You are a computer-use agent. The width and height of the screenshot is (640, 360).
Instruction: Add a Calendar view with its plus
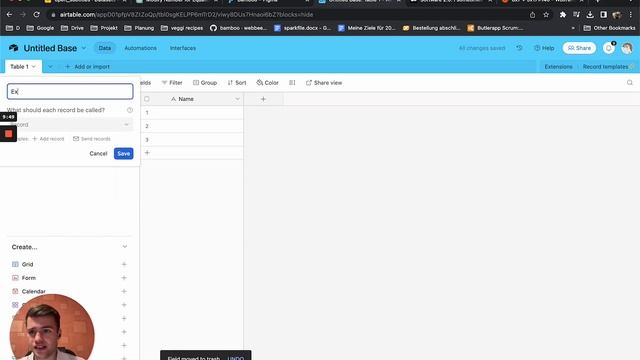[x=124, y=291]
